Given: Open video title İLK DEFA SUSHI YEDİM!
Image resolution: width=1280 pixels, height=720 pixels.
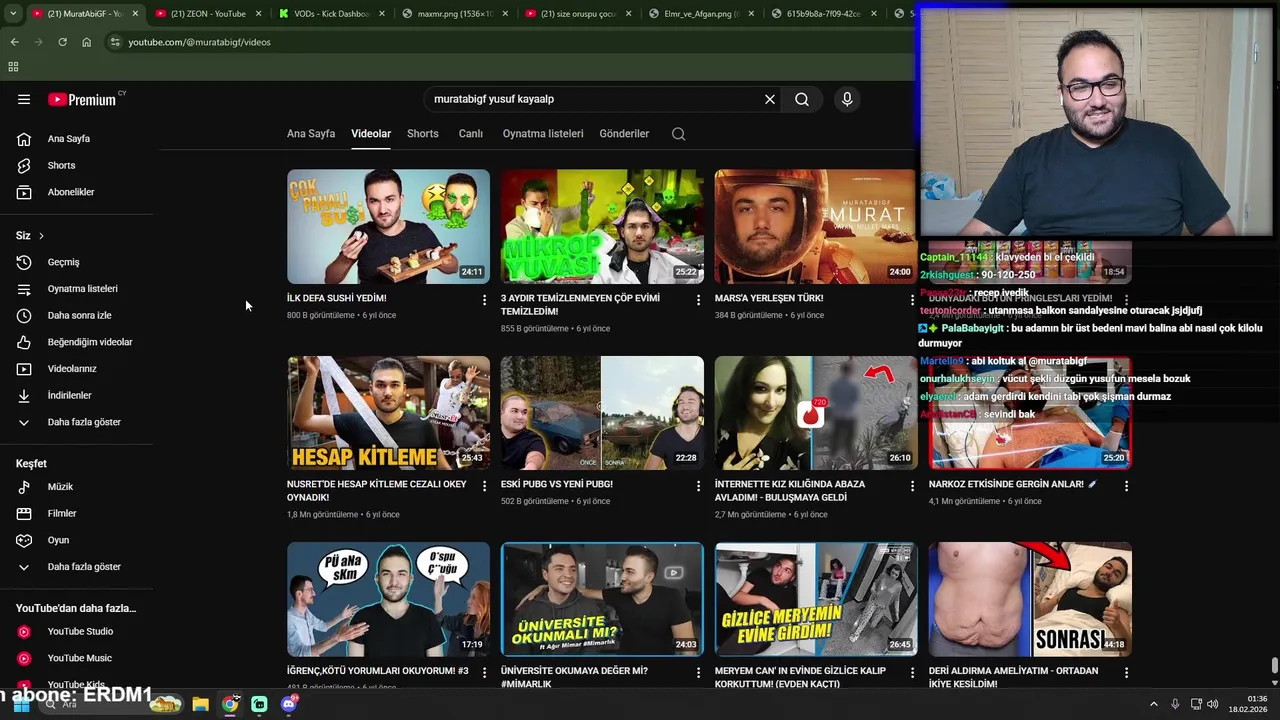Looking at the screenshot, I should point(337,298).
